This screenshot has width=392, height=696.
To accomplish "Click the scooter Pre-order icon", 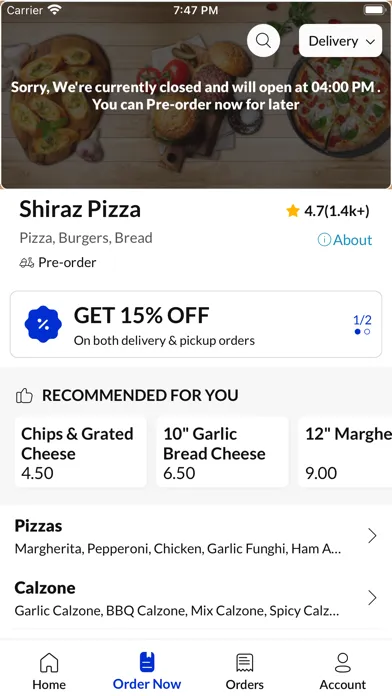I will tap(27, 263).
